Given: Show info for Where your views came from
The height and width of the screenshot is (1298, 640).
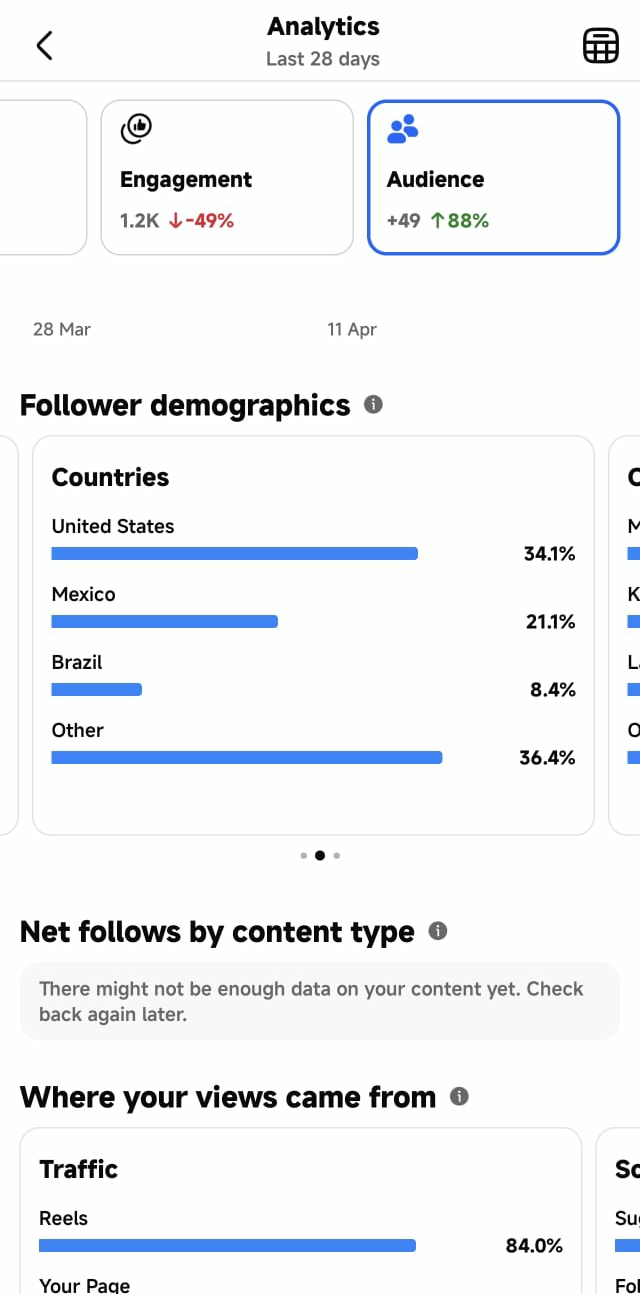Looking at the screenshot, I should [460, 1096].
